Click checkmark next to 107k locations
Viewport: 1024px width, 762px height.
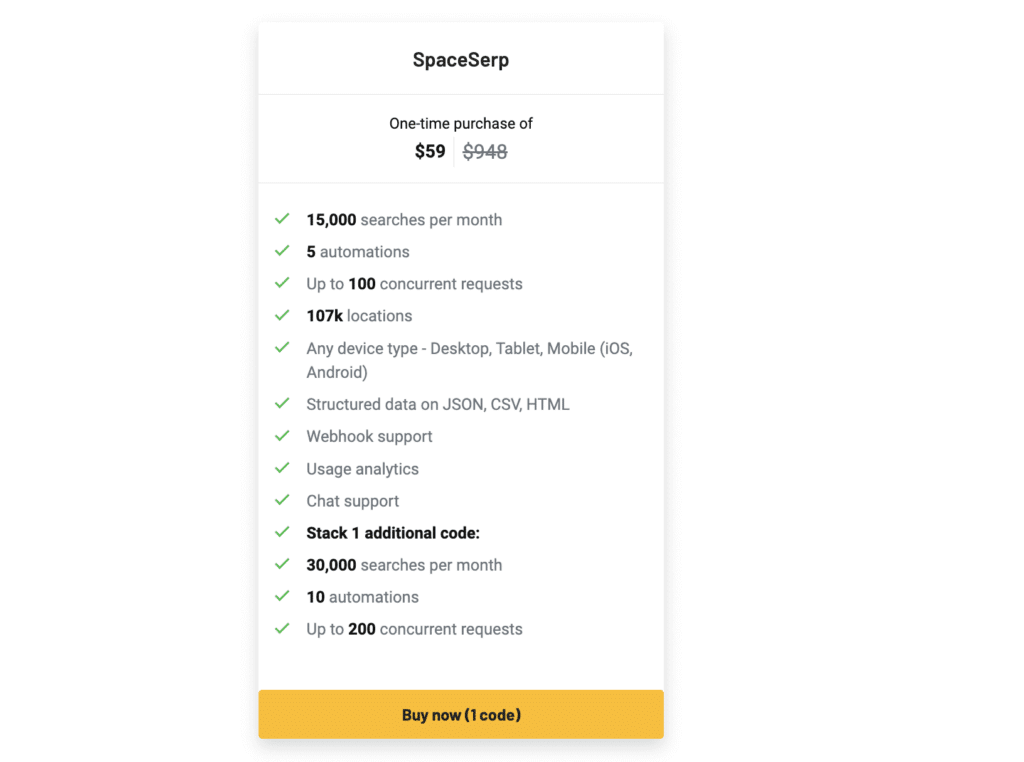[x=283, y=315]
